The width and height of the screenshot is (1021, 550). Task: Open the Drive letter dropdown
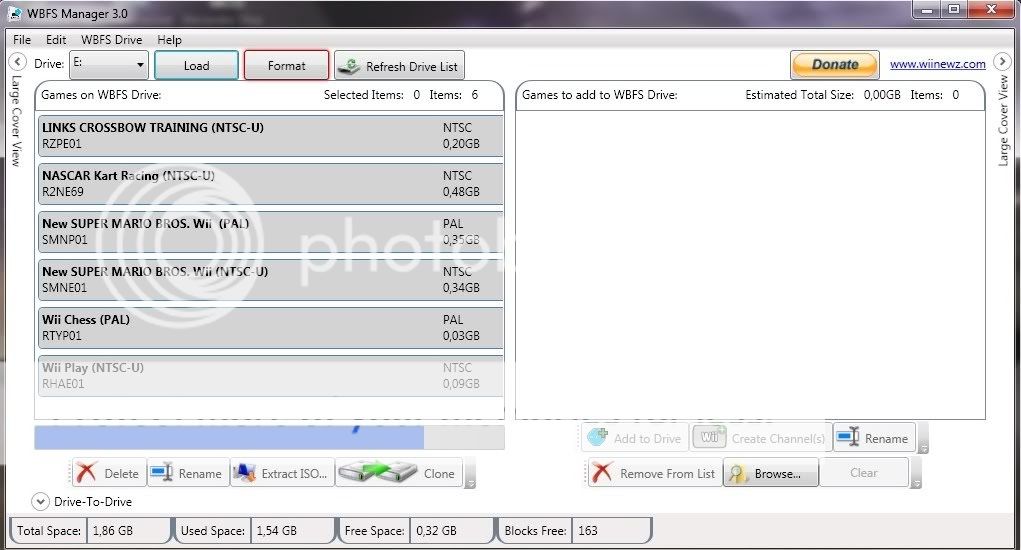[109, 64]
